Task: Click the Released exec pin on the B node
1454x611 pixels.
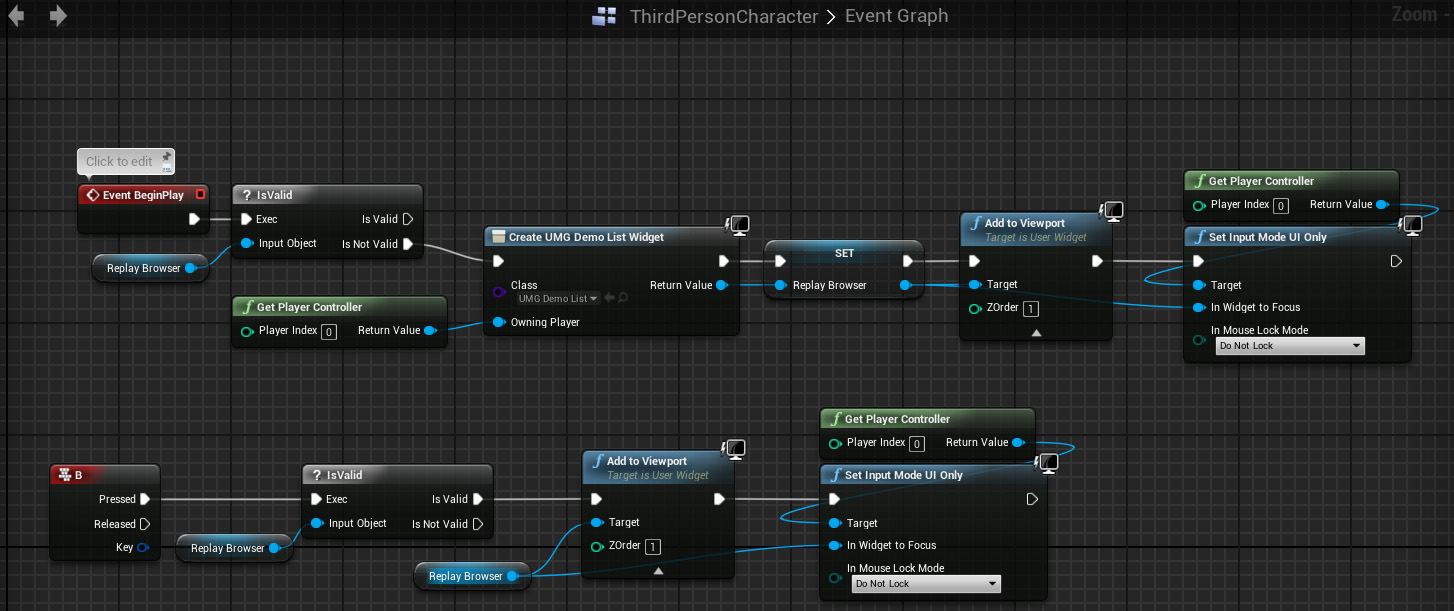Action: click(x=145, y=524)
